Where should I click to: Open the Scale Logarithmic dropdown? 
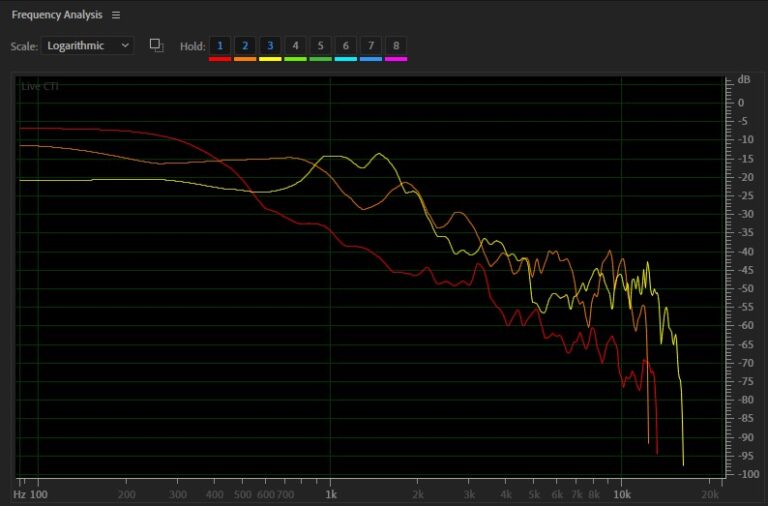pos(87,46)
